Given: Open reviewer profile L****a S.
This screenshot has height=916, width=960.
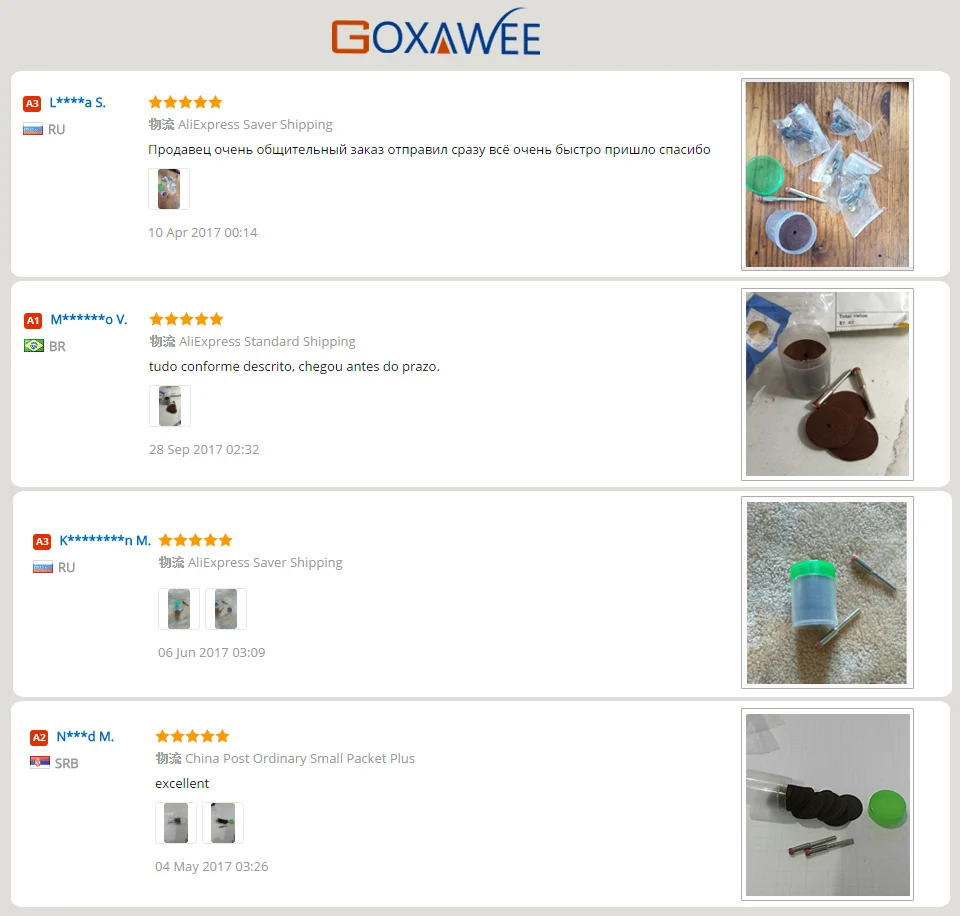Looking at the screenshot, I should 78,102.
